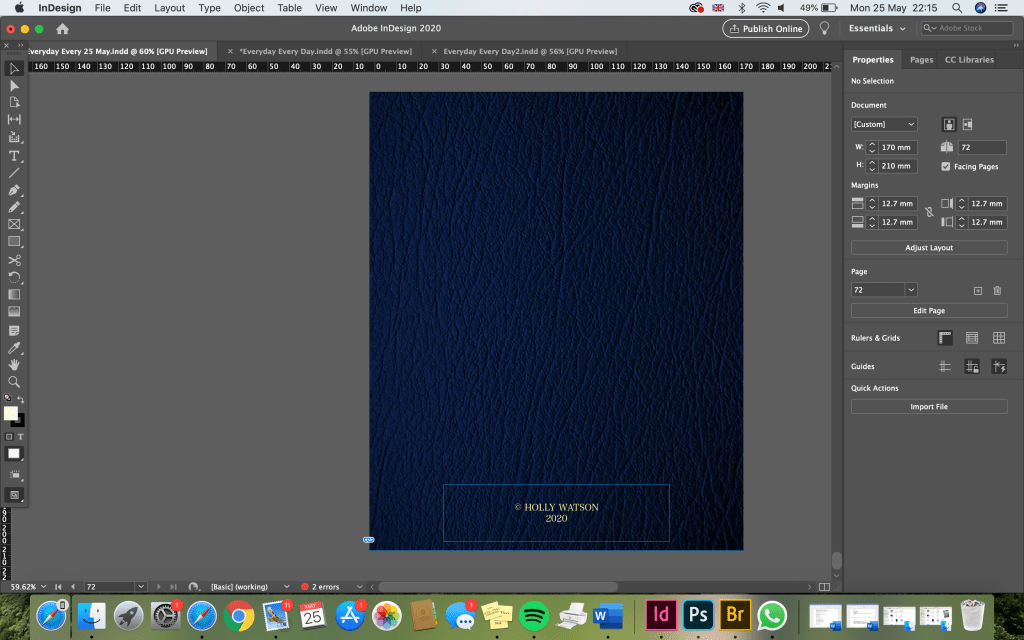Untick the Facing Pages checkbox
The height and width of the screenshot is (640, 1024).
click(946, 166)
